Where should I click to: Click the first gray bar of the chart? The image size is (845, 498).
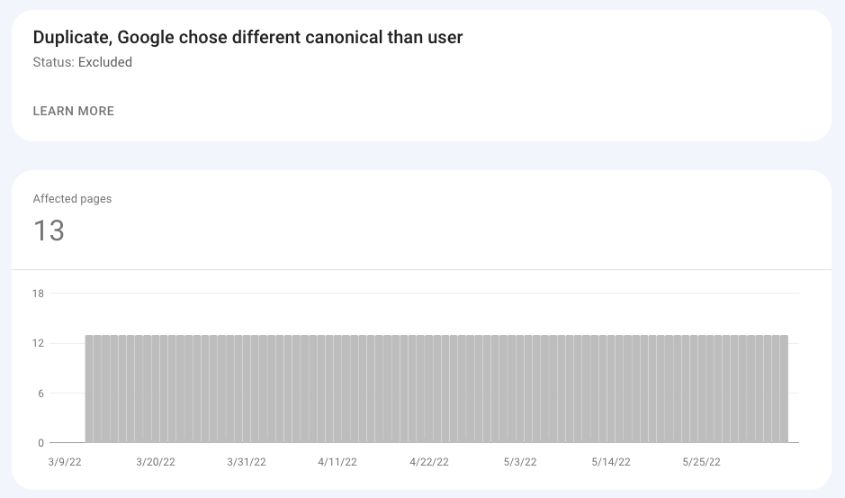click(x=89, y=389)
